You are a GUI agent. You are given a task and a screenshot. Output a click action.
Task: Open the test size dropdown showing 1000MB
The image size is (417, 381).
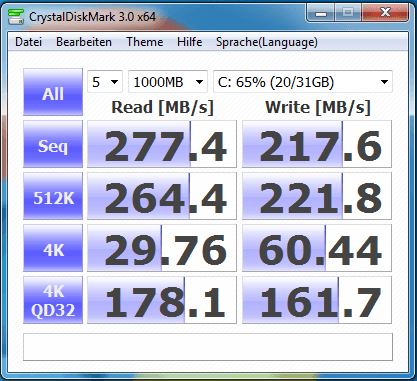[x=168, y=82]
